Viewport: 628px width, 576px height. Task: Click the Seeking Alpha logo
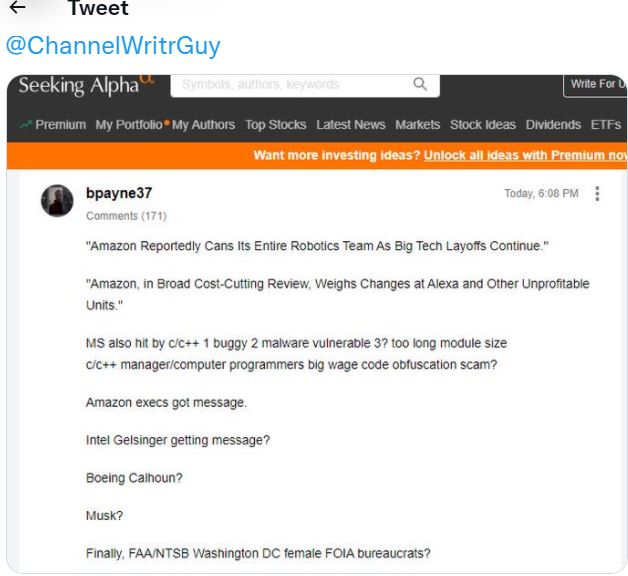86,85
